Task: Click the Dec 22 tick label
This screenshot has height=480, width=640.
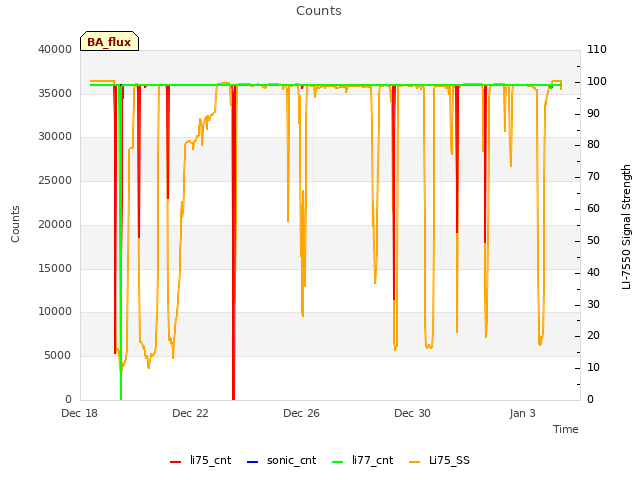Action: (190, 413)
